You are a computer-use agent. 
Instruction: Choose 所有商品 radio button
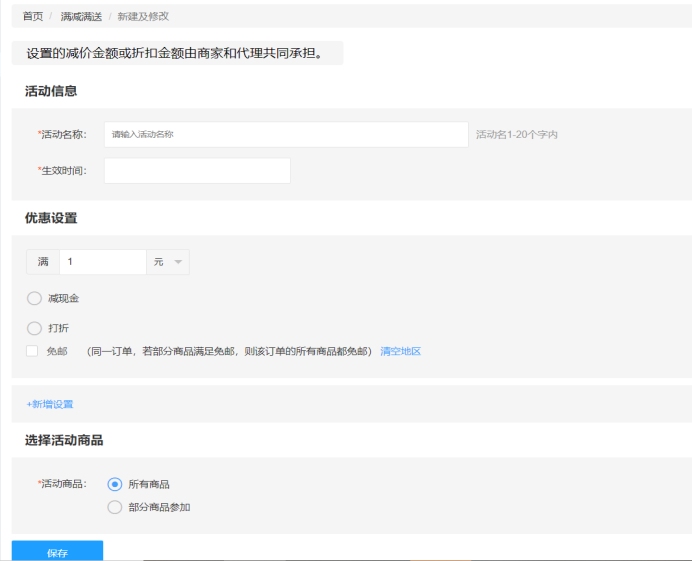(115, 484)
